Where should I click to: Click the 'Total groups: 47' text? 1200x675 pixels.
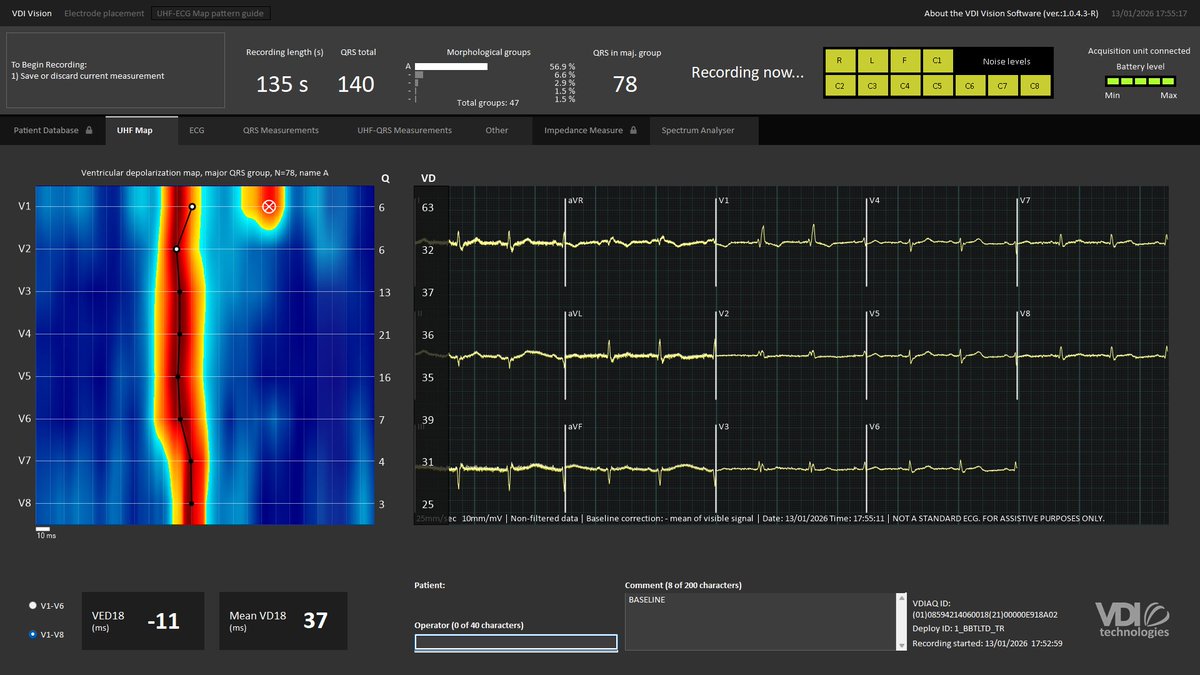tap(487, 103)
